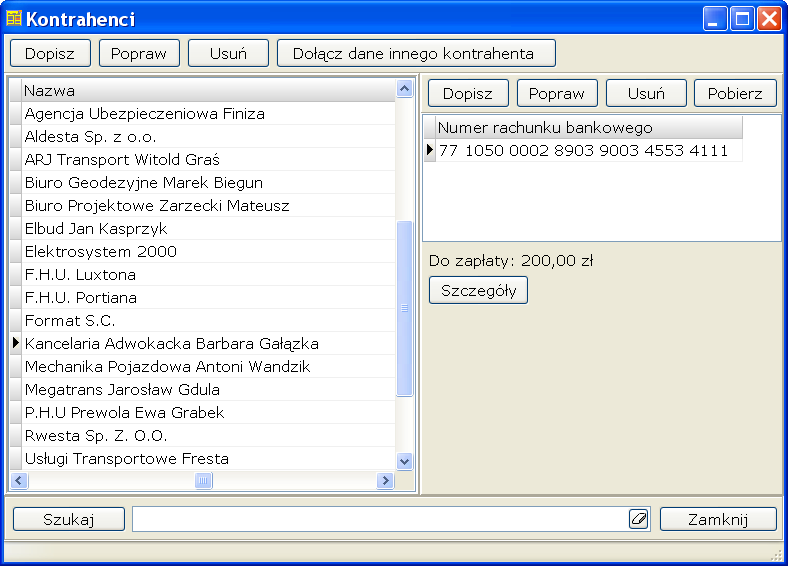
Task: Select Megatrans Jarosław Gdula row
Action: 122,390
